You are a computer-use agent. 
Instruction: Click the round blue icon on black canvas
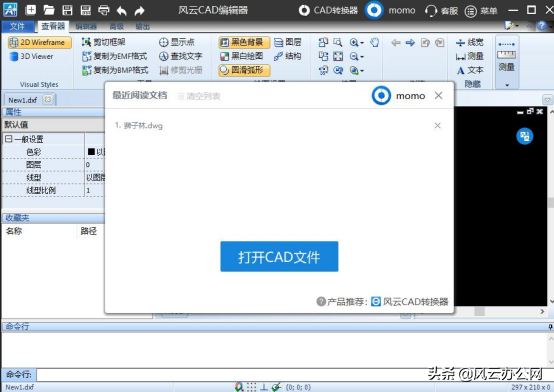point(525,136)
